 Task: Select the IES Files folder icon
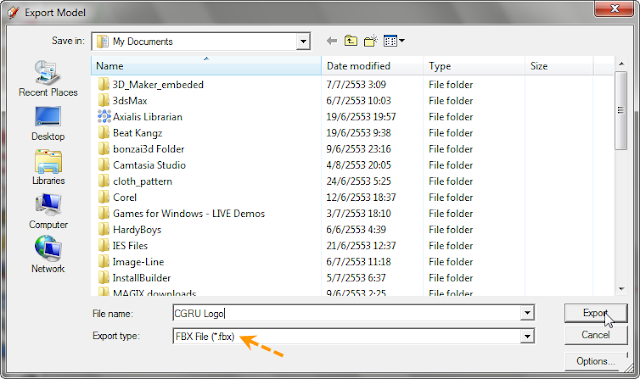point(104,246)
